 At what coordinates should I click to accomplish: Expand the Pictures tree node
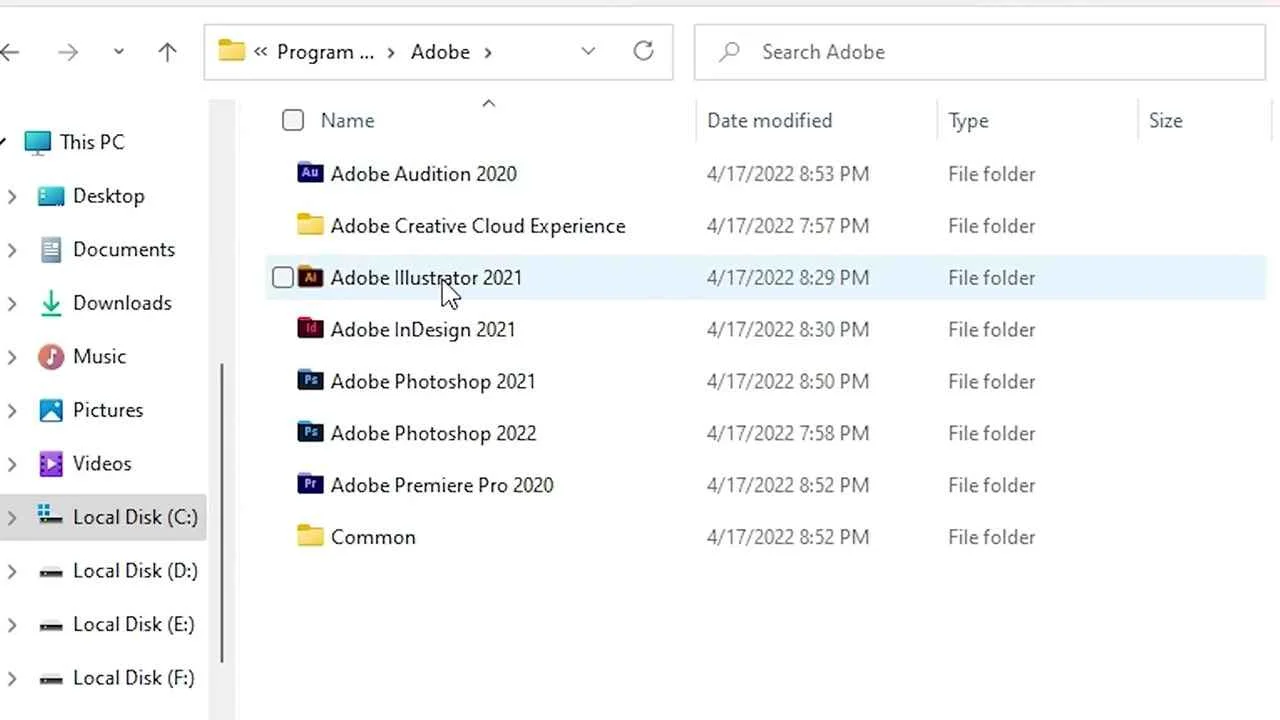tap(12, 411)
